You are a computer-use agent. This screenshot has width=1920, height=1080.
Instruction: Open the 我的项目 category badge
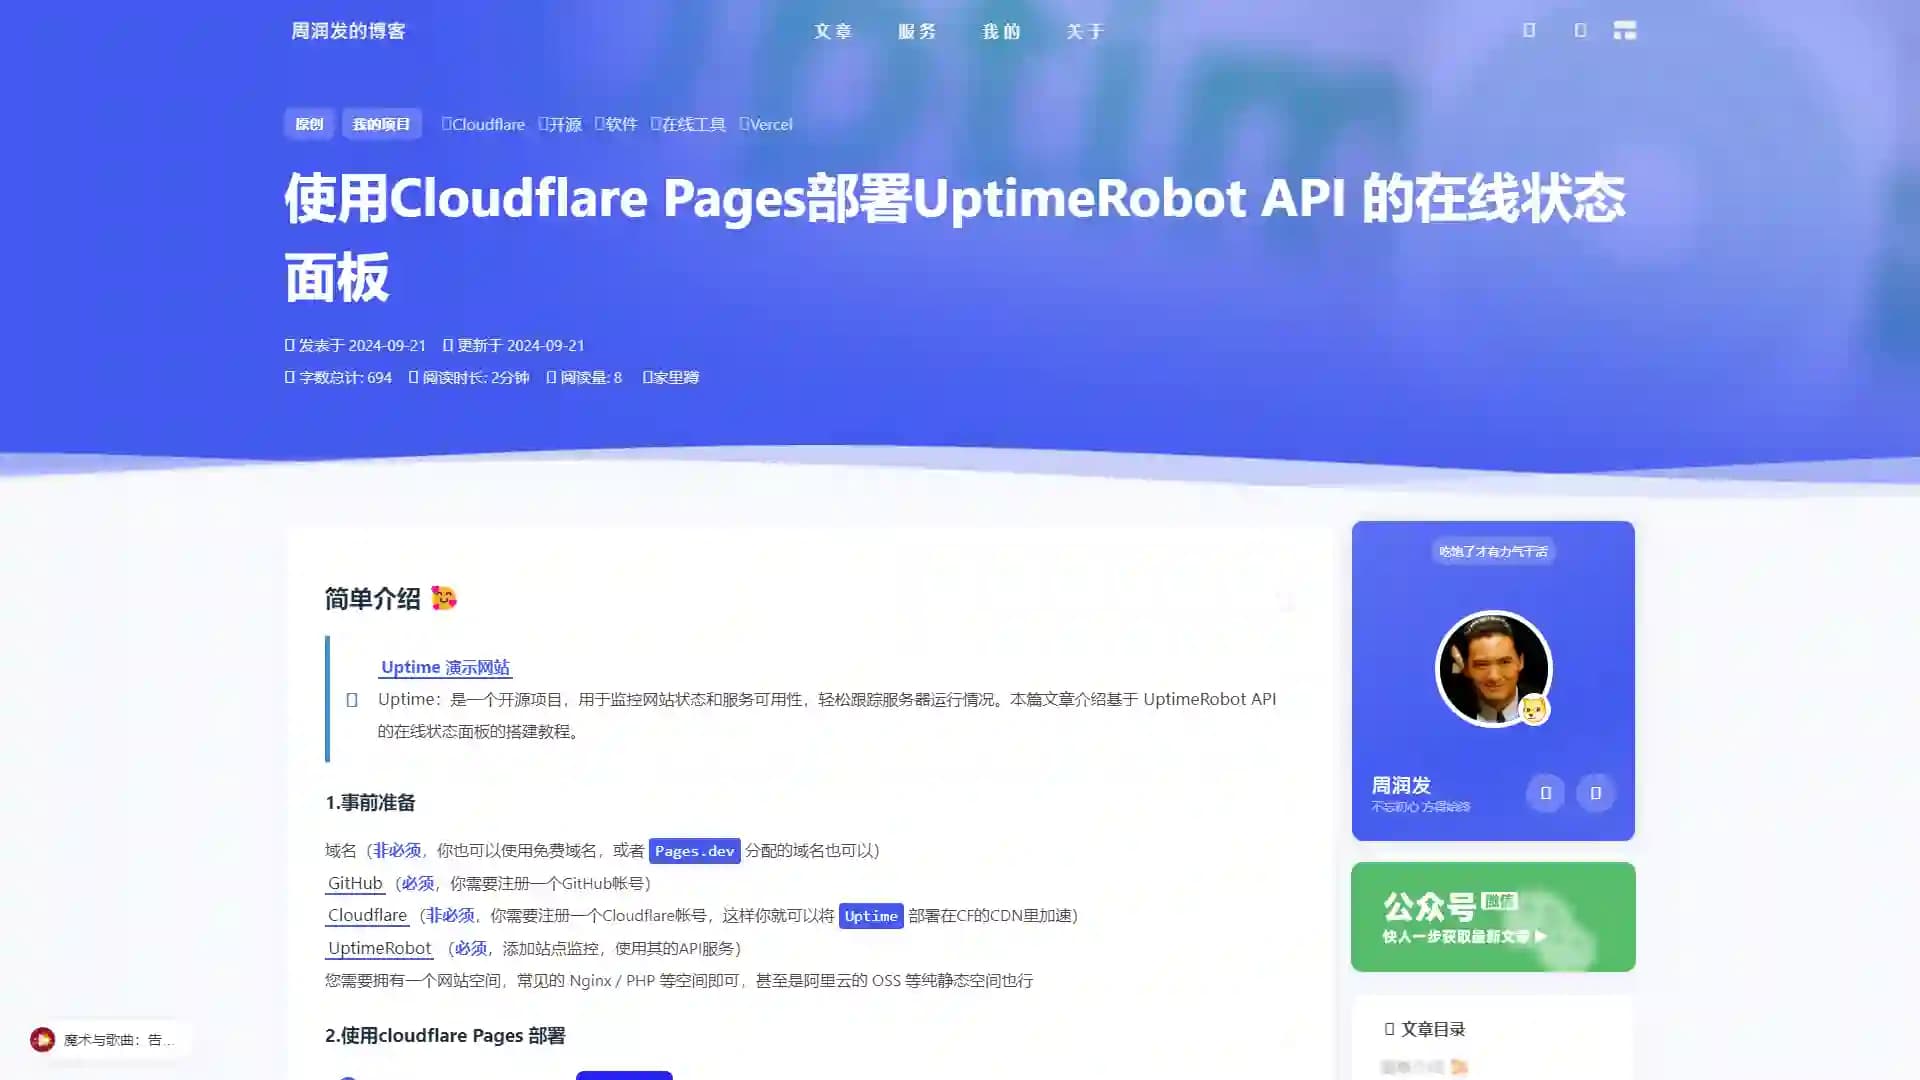click(381, 124)
